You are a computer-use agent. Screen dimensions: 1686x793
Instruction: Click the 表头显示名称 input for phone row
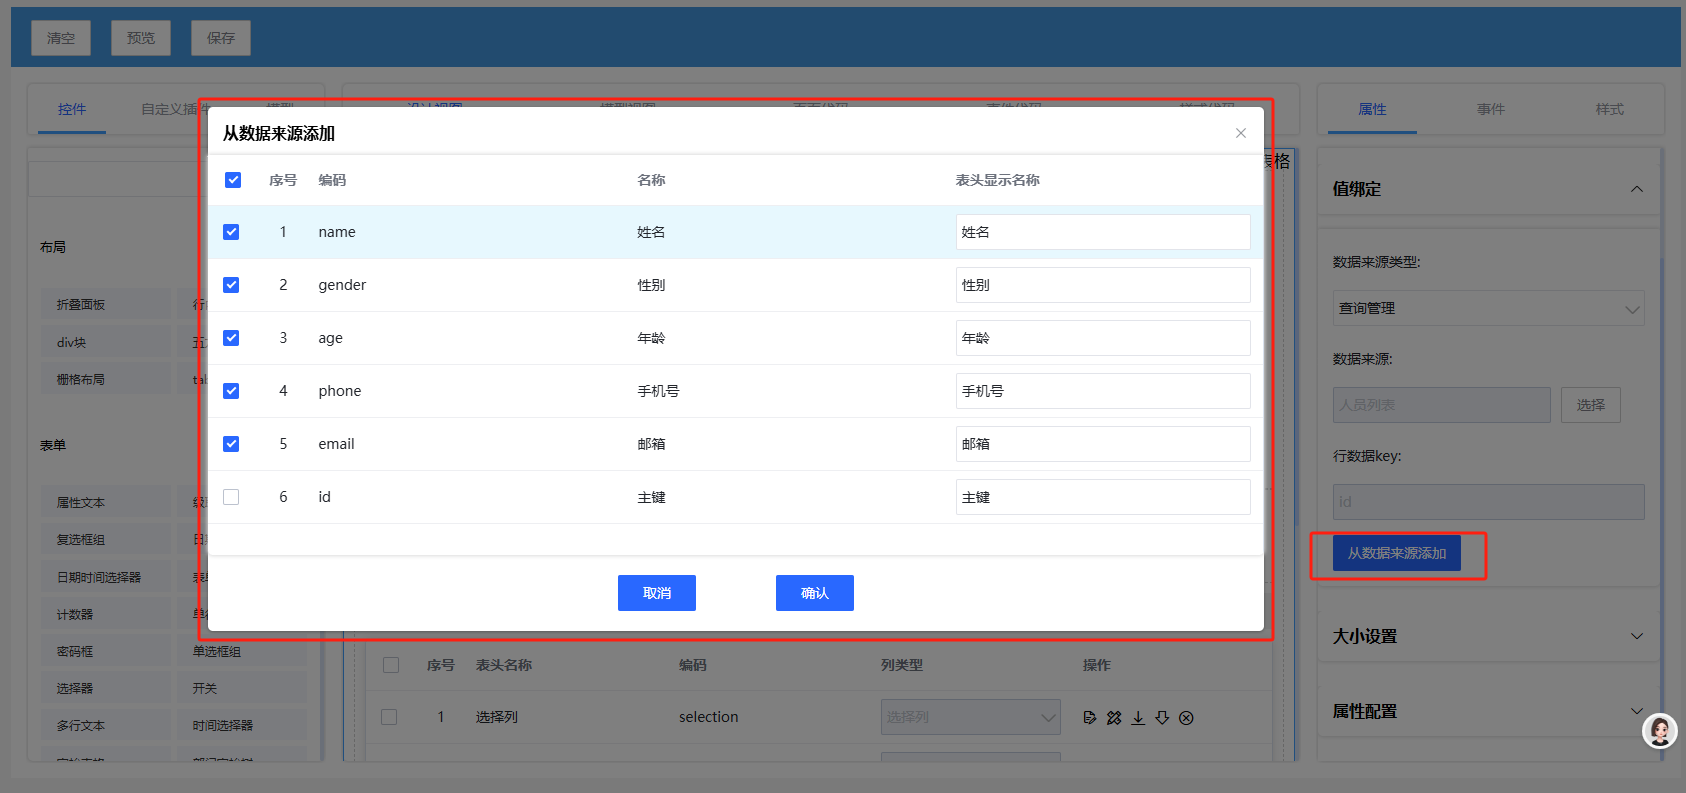click(x=1102, y=391)
